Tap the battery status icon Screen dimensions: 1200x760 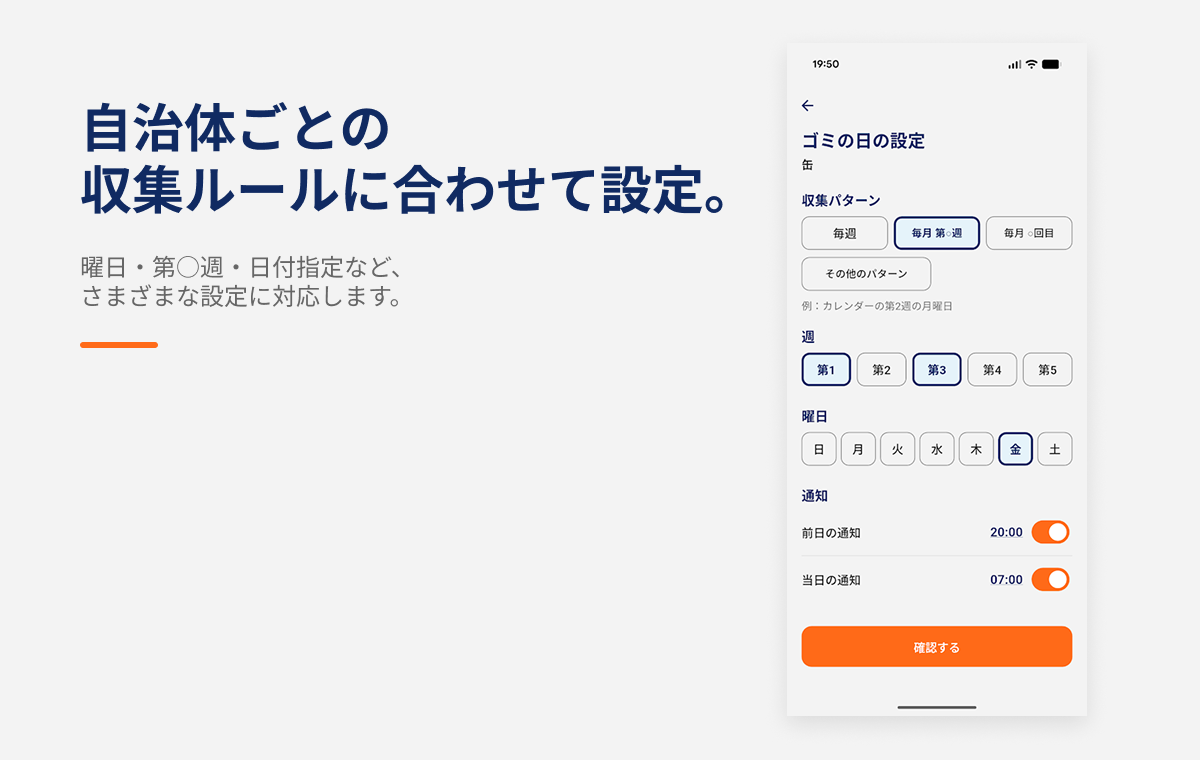coord(1051,64)
